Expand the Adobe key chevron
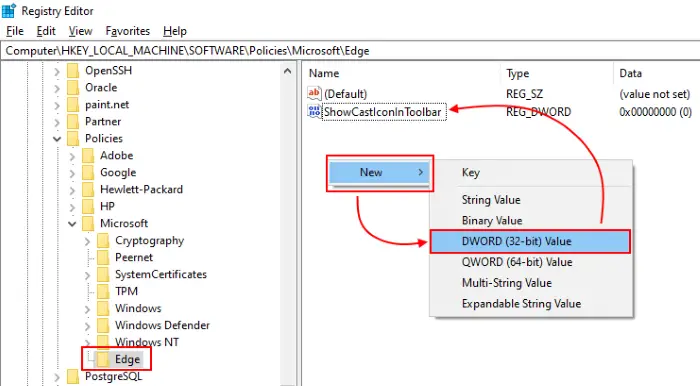 (72, 156)
